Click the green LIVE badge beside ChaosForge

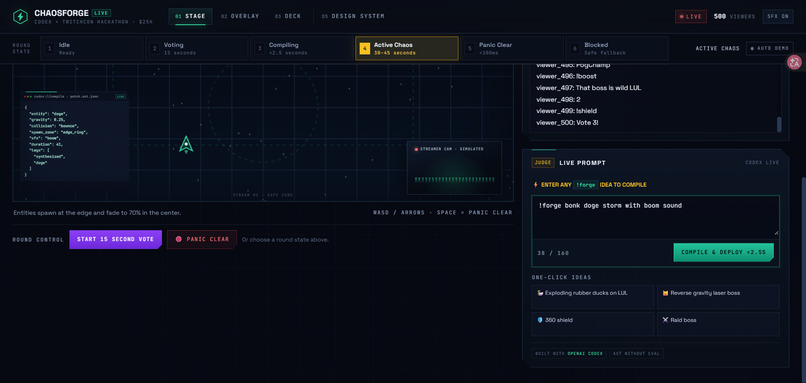(x=101, y=13)
